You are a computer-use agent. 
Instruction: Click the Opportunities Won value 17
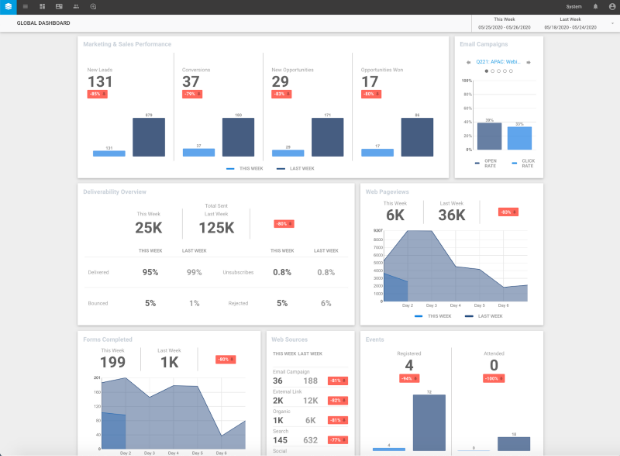(x=370, y=82)
